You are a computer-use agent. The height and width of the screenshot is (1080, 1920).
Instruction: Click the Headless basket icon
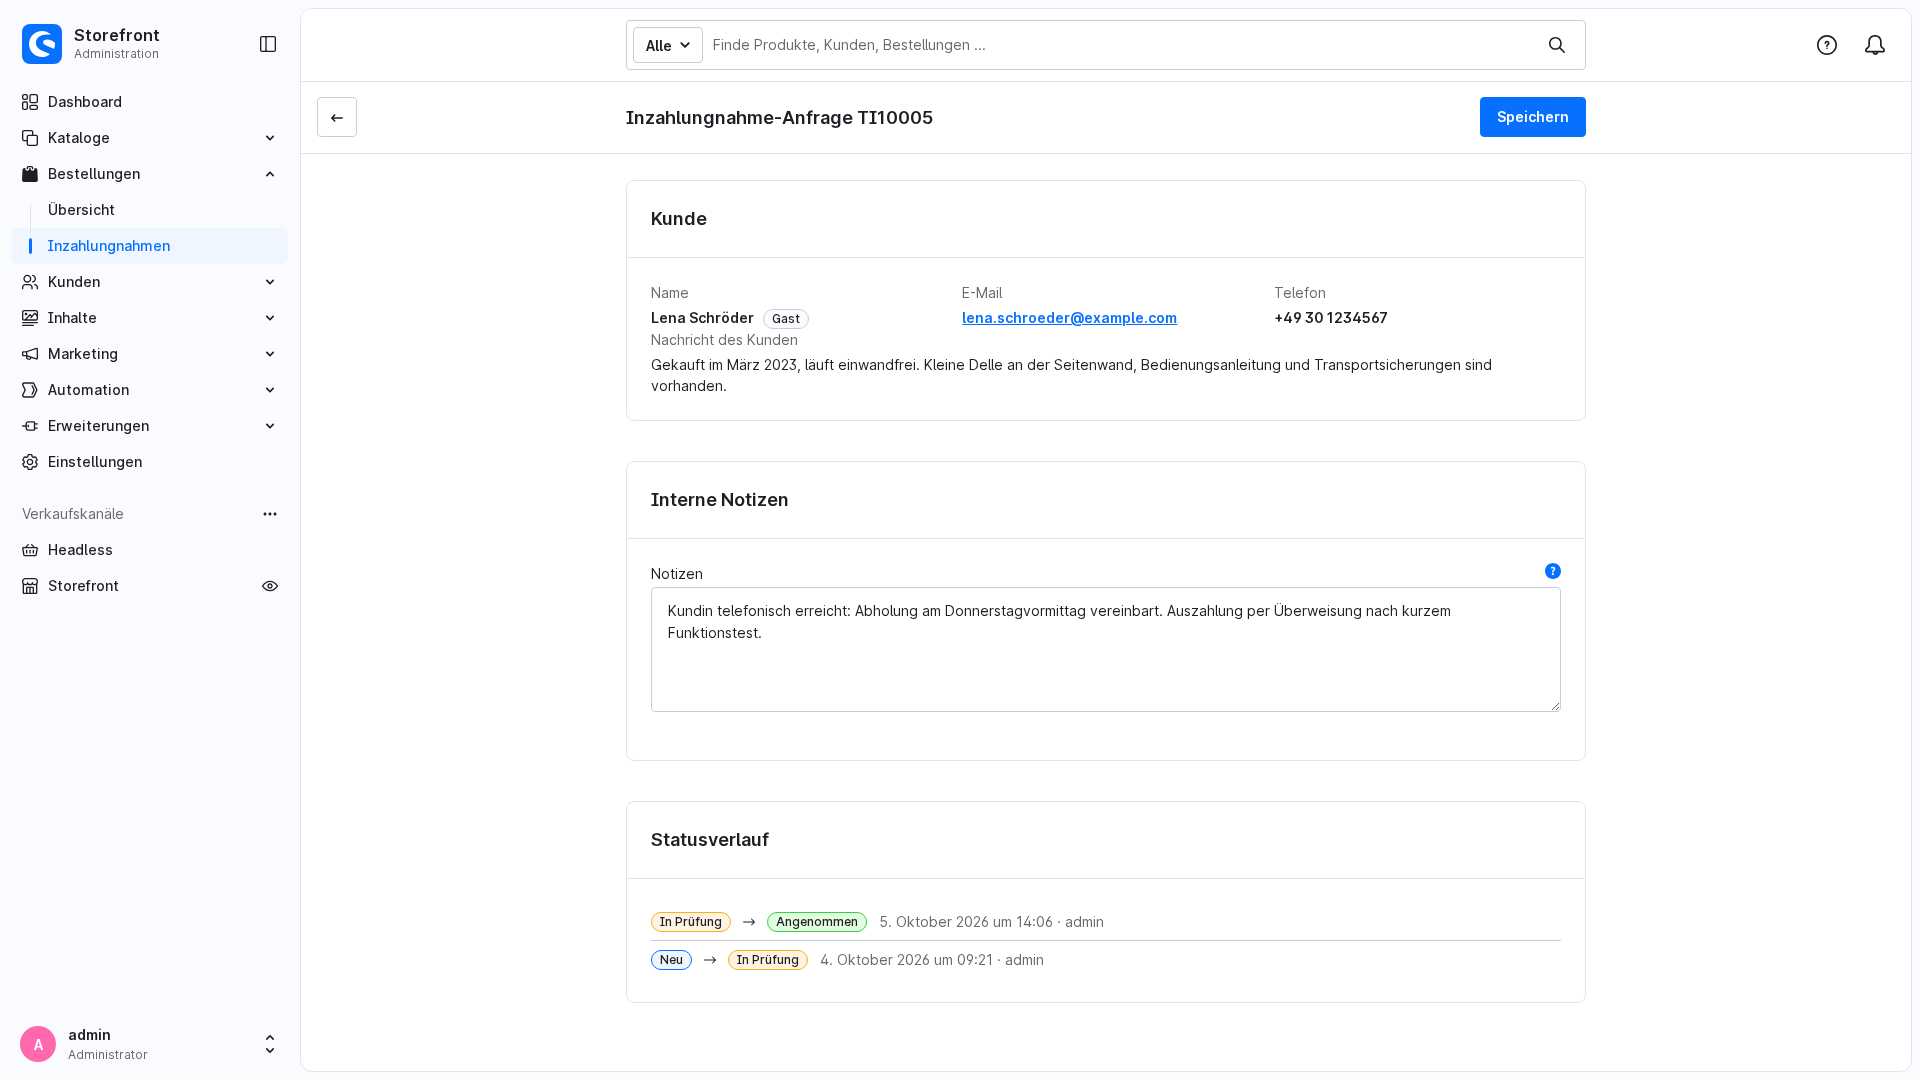tap(30, 550)
